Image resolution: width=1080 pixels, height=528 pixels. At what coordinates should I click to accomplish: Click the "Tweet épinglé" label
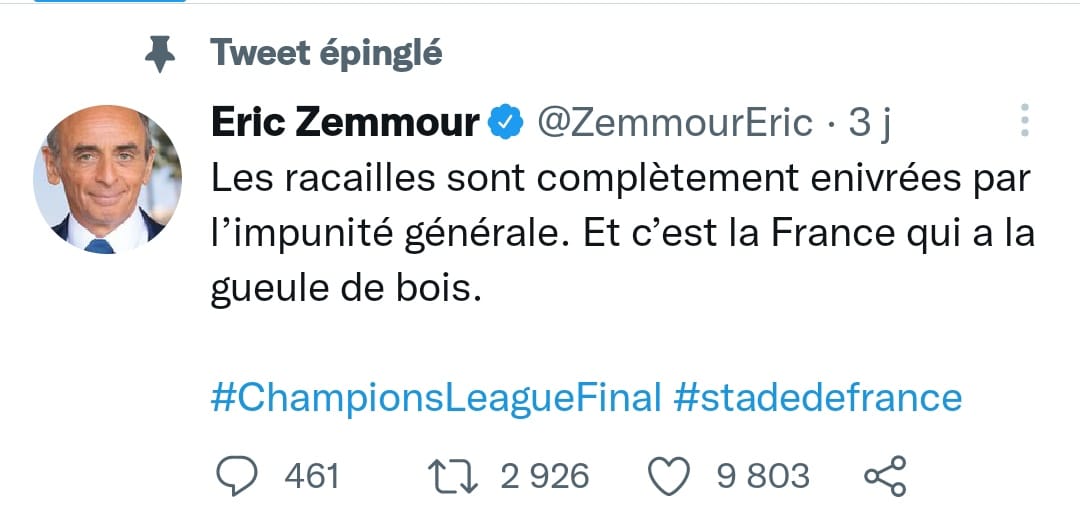click(326, 53)
